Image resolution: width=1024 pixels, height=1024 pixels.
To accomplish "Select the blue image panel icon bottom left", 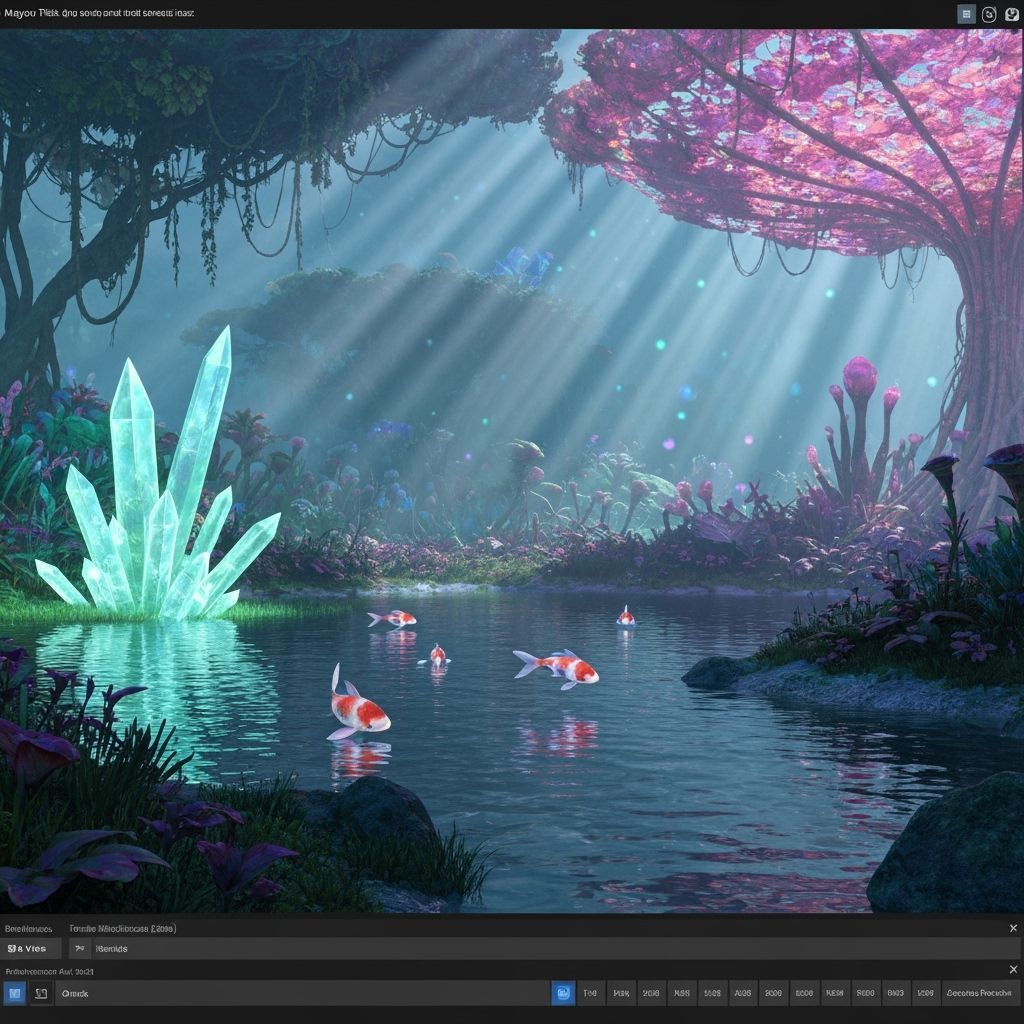I will pyautogui.click(x=14, y=993).
